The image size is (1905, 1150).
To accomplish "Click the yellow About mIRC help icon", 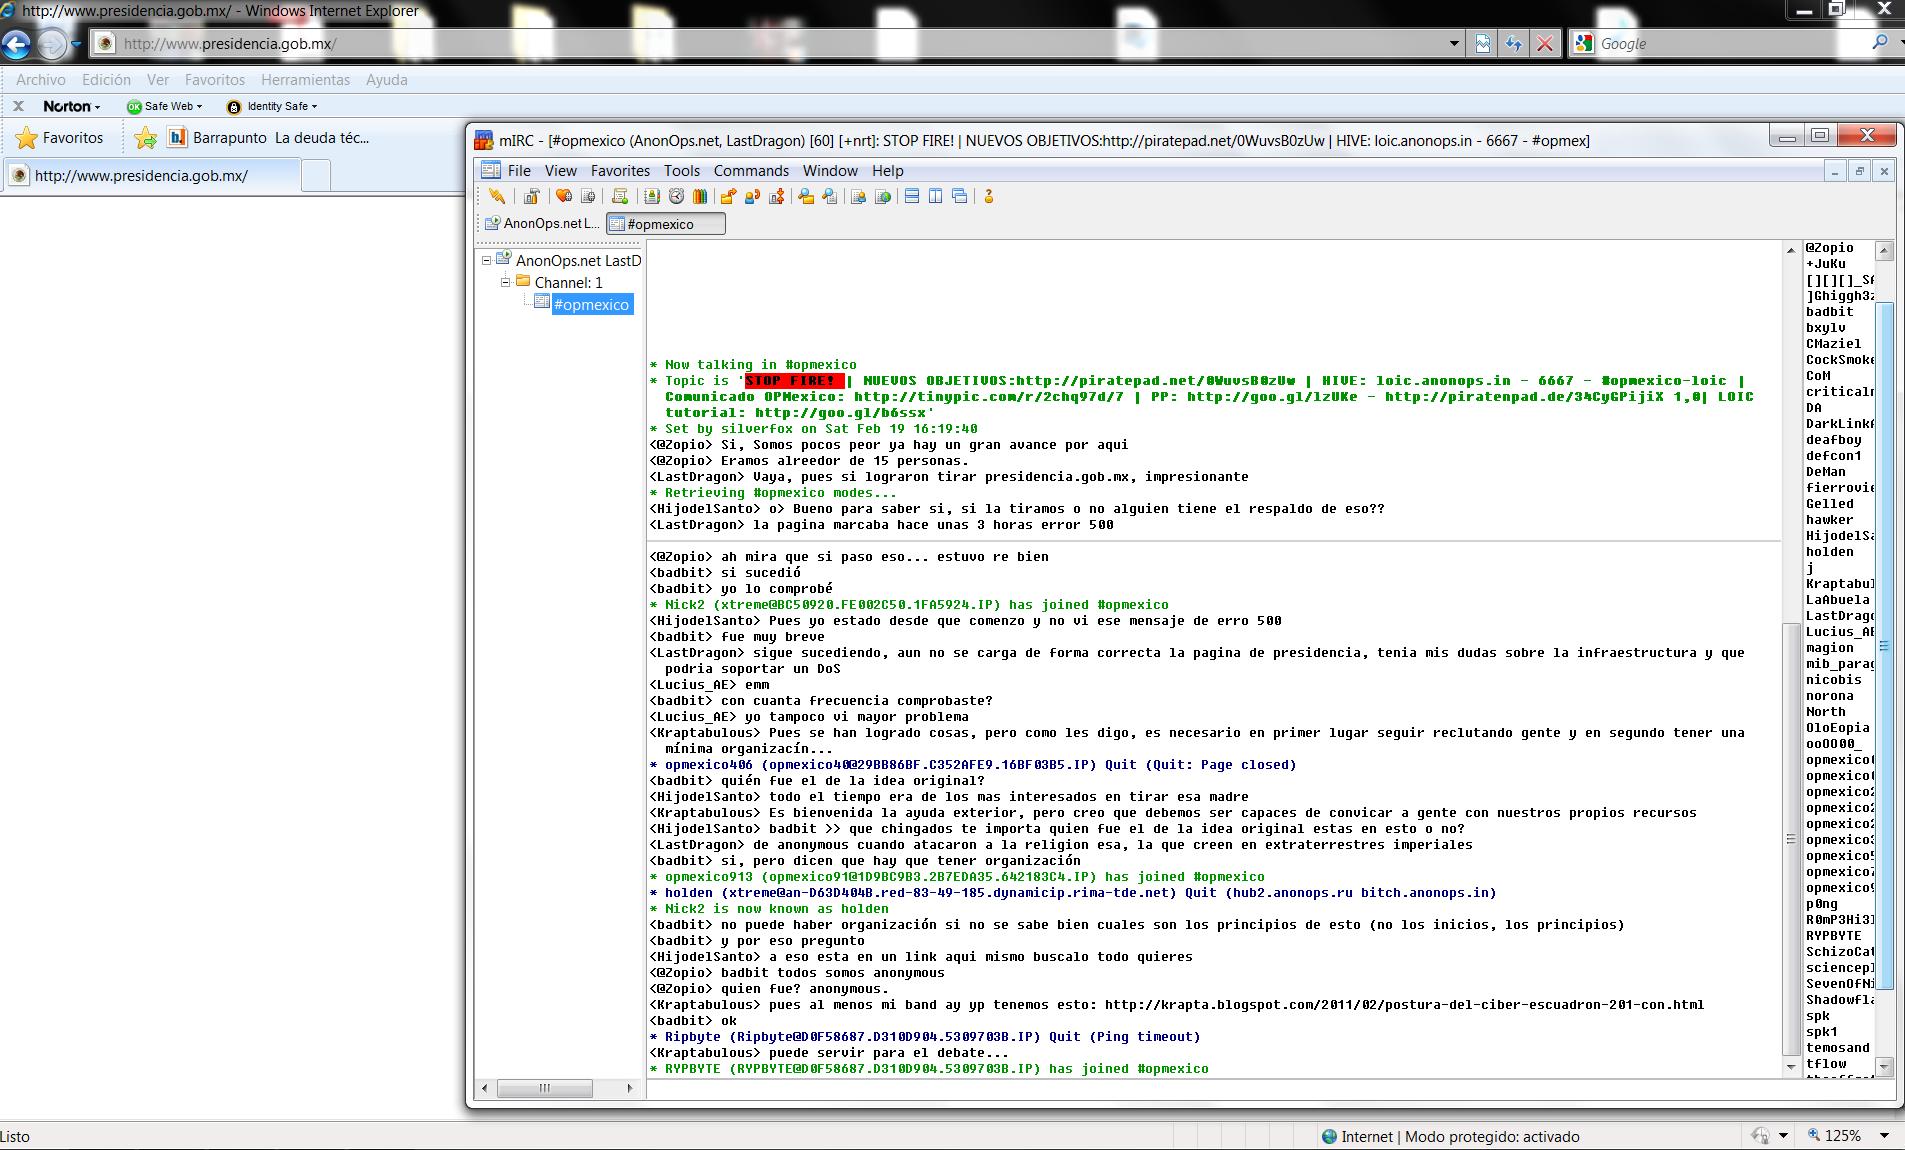I will click(x=988, y=197).
